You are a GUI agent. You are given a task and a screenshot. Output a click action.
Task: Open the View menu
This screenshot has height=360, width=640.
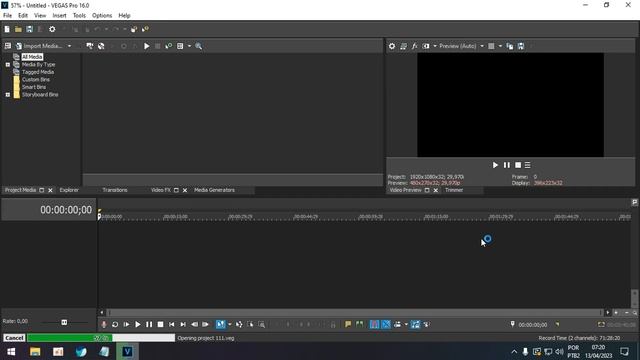(x=40, y=16)
